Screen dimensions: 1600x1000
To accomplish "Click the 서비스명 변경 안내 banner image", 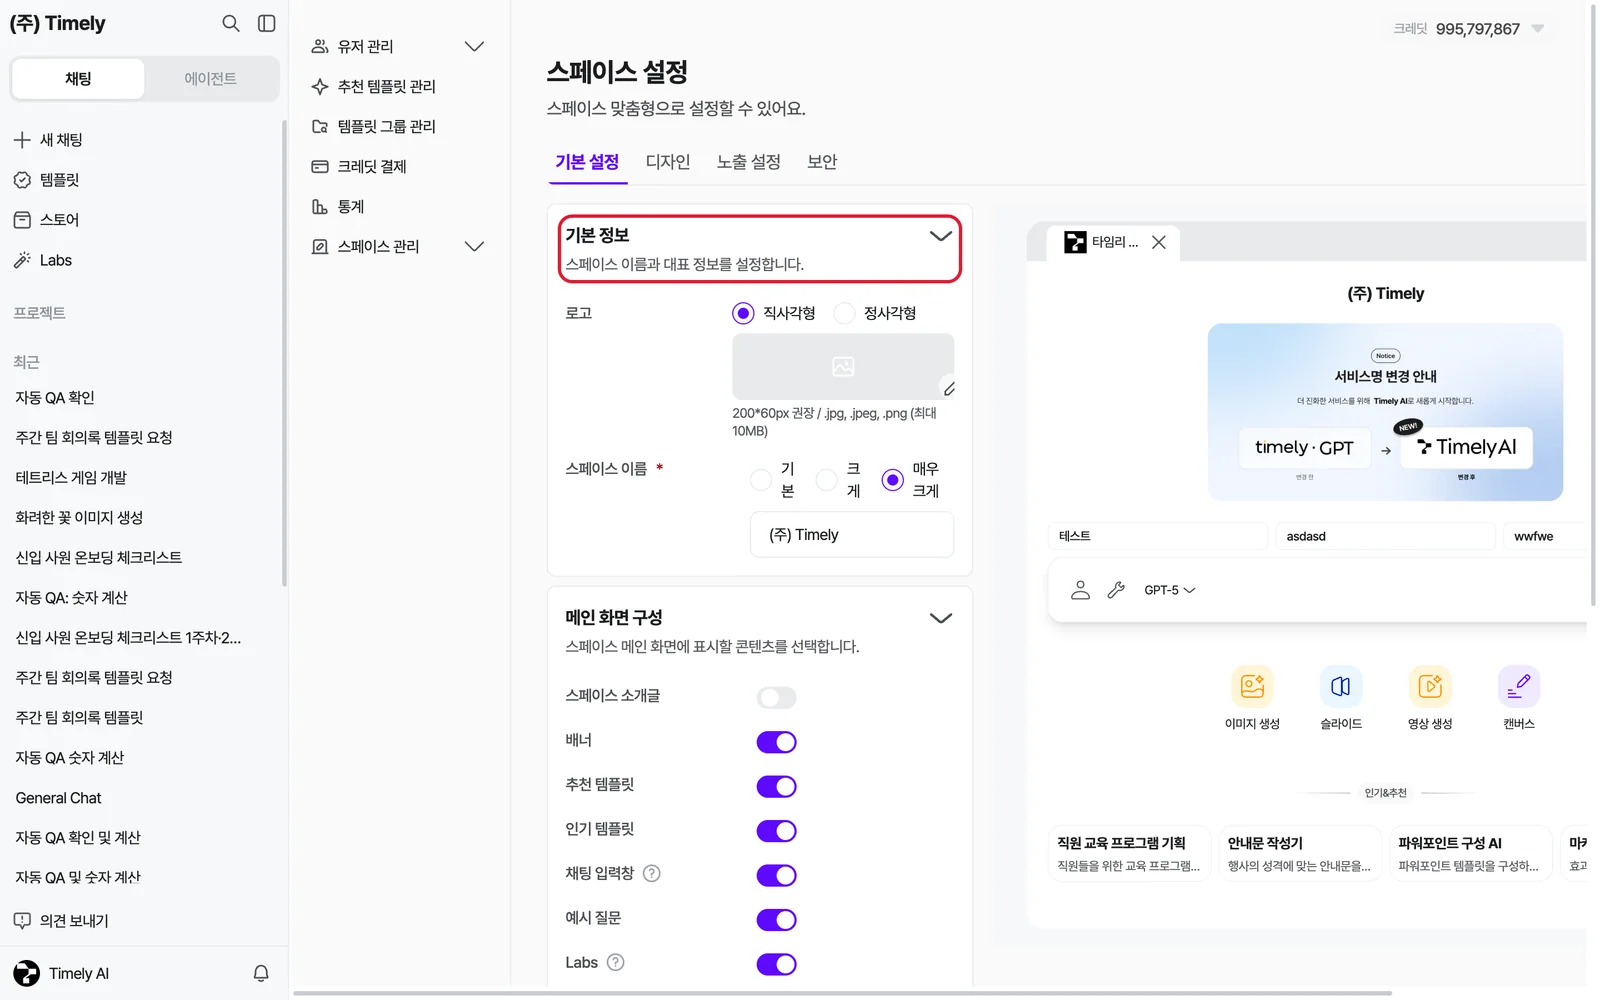I will (1385, 412).
